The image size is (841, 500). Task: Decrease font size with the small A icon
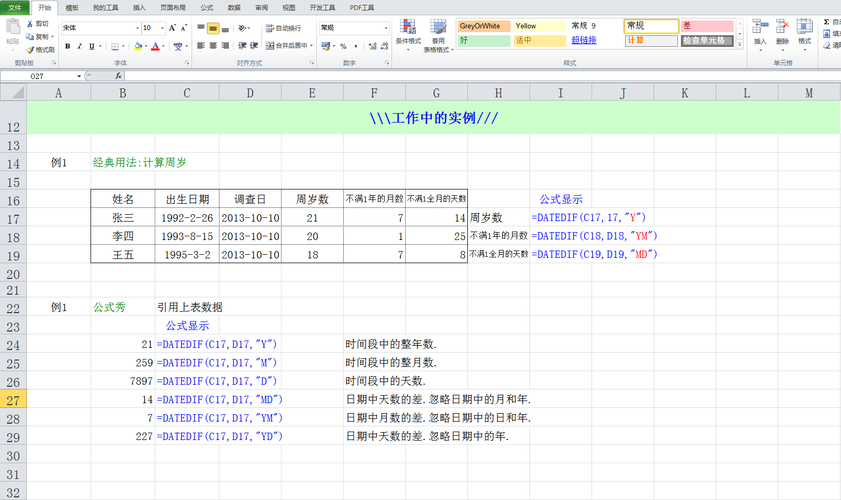[x=183, y=28]
